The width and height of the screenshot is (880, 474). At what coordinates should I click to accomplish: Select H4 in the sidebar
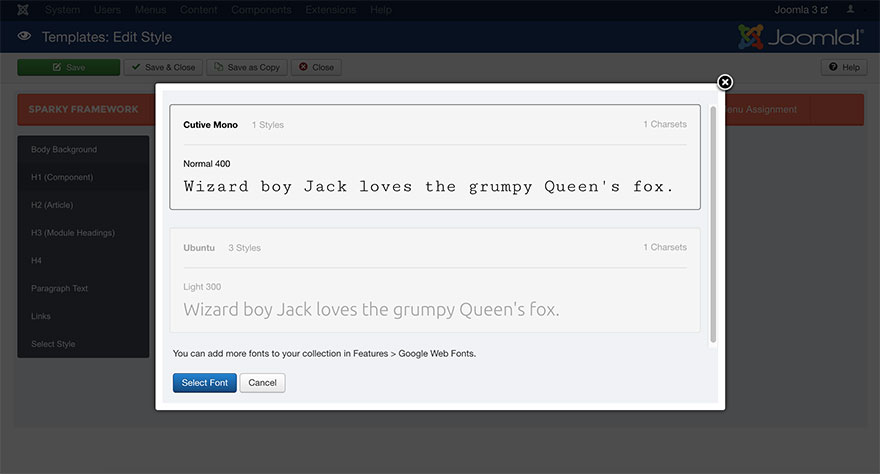(x=83, y=261)
